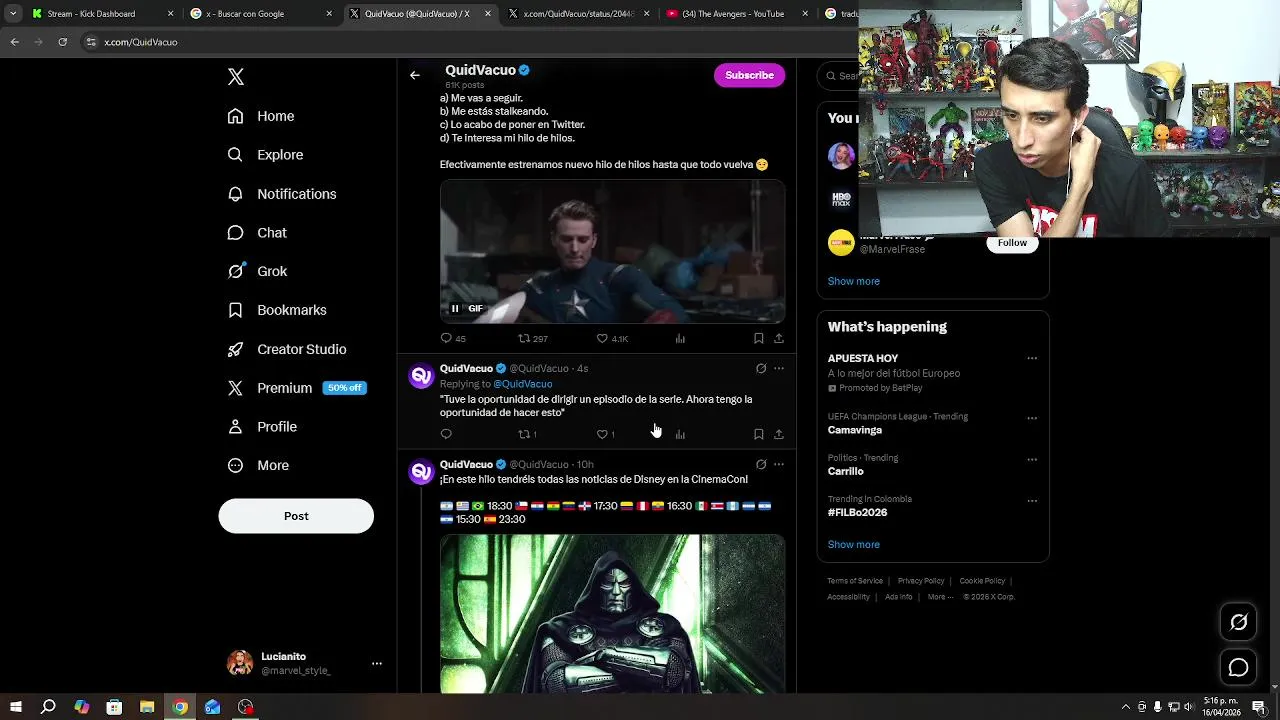Open more options for Carrillo trend
This screenshot has width=1280, height=720.
(x=1032, y=459)
